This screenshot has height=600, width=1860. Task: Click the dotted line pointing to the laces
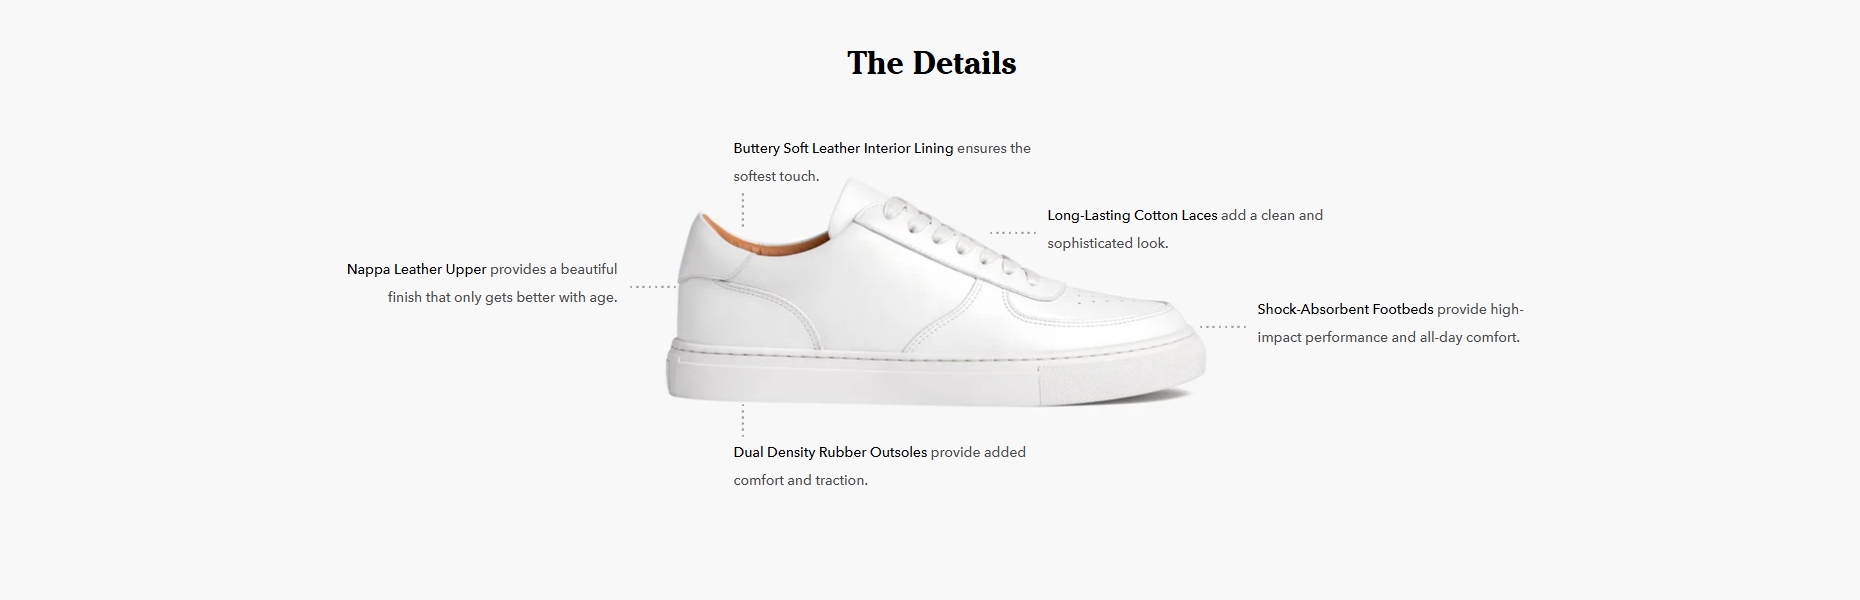click(1013, 233)
